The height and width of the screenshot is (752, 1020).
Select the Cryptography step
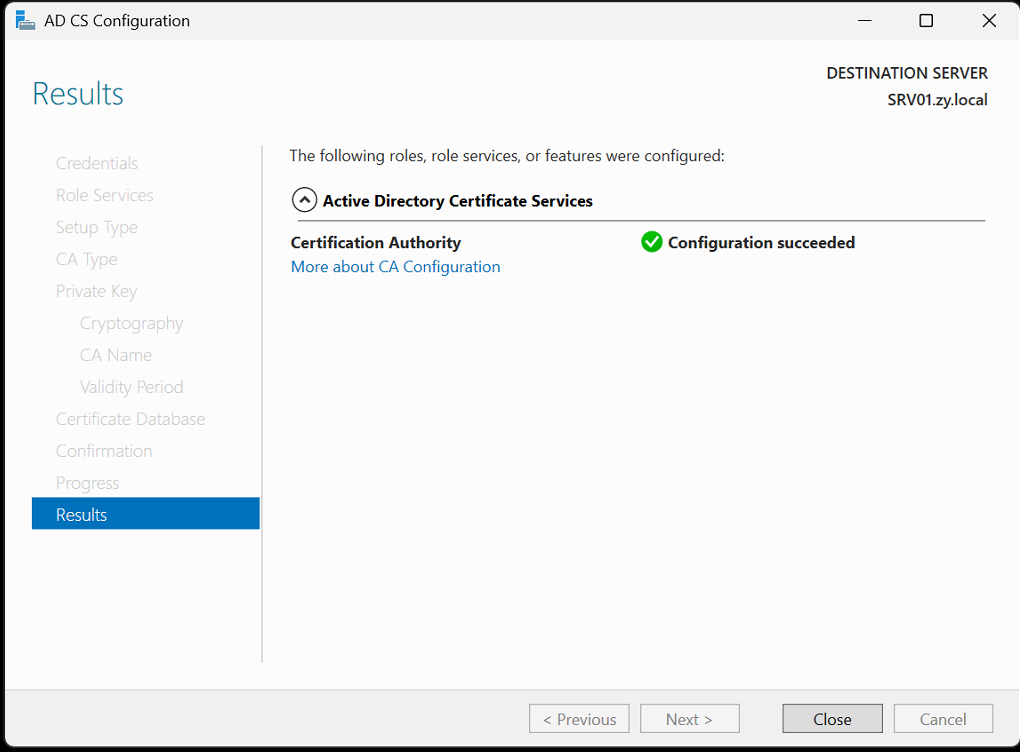tap(131, 323)
